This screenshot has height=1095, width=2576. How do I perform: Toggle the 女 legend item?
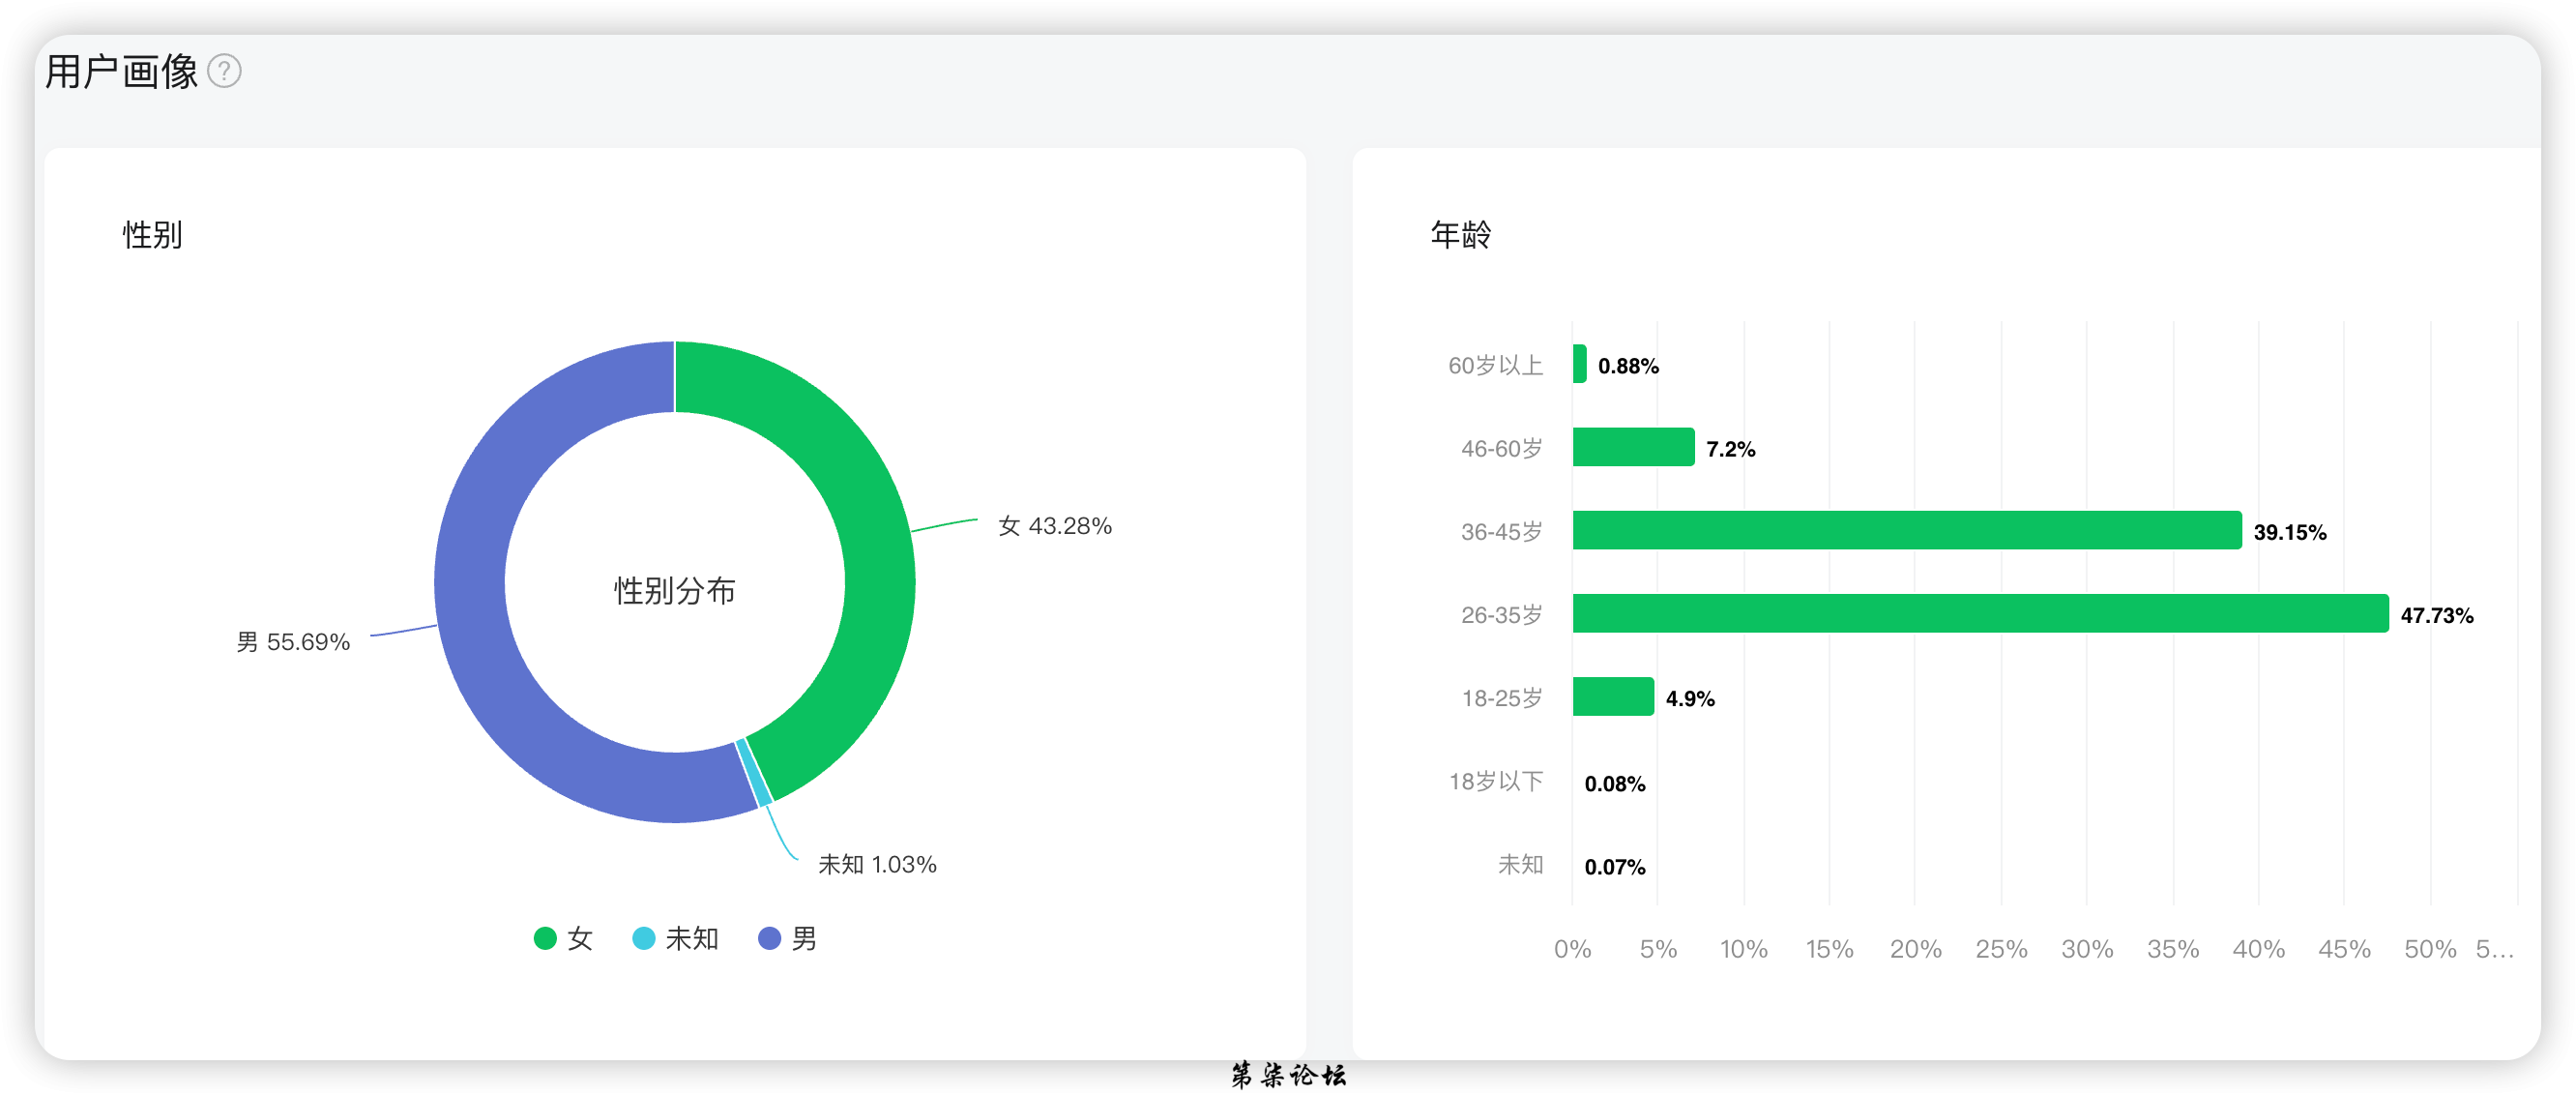(564, 938)
